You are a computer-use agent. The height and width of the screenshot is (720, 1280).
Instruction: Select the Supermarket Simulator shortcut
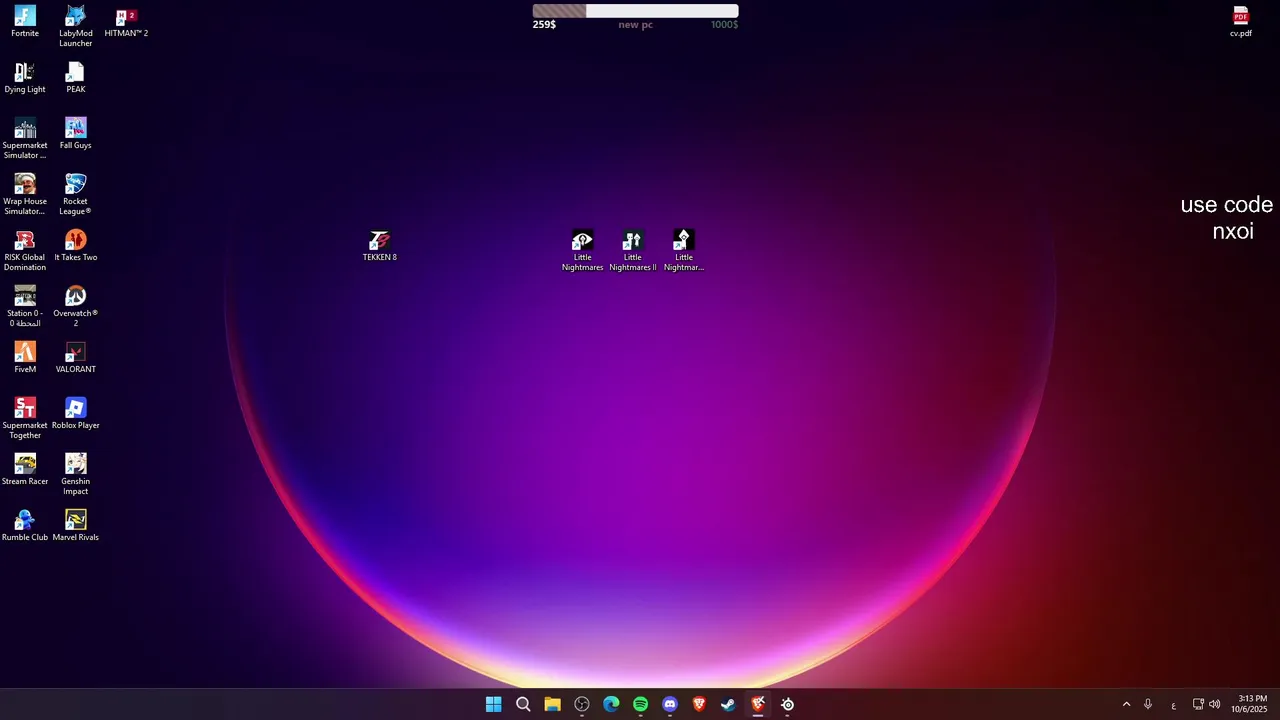25,139
